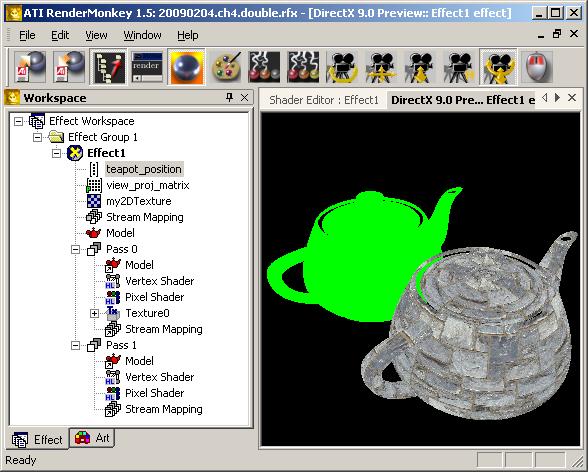This screenshot has width=588, height=472.
Task: Toggle the Workspace panel pin
Action: coord(230,97)
